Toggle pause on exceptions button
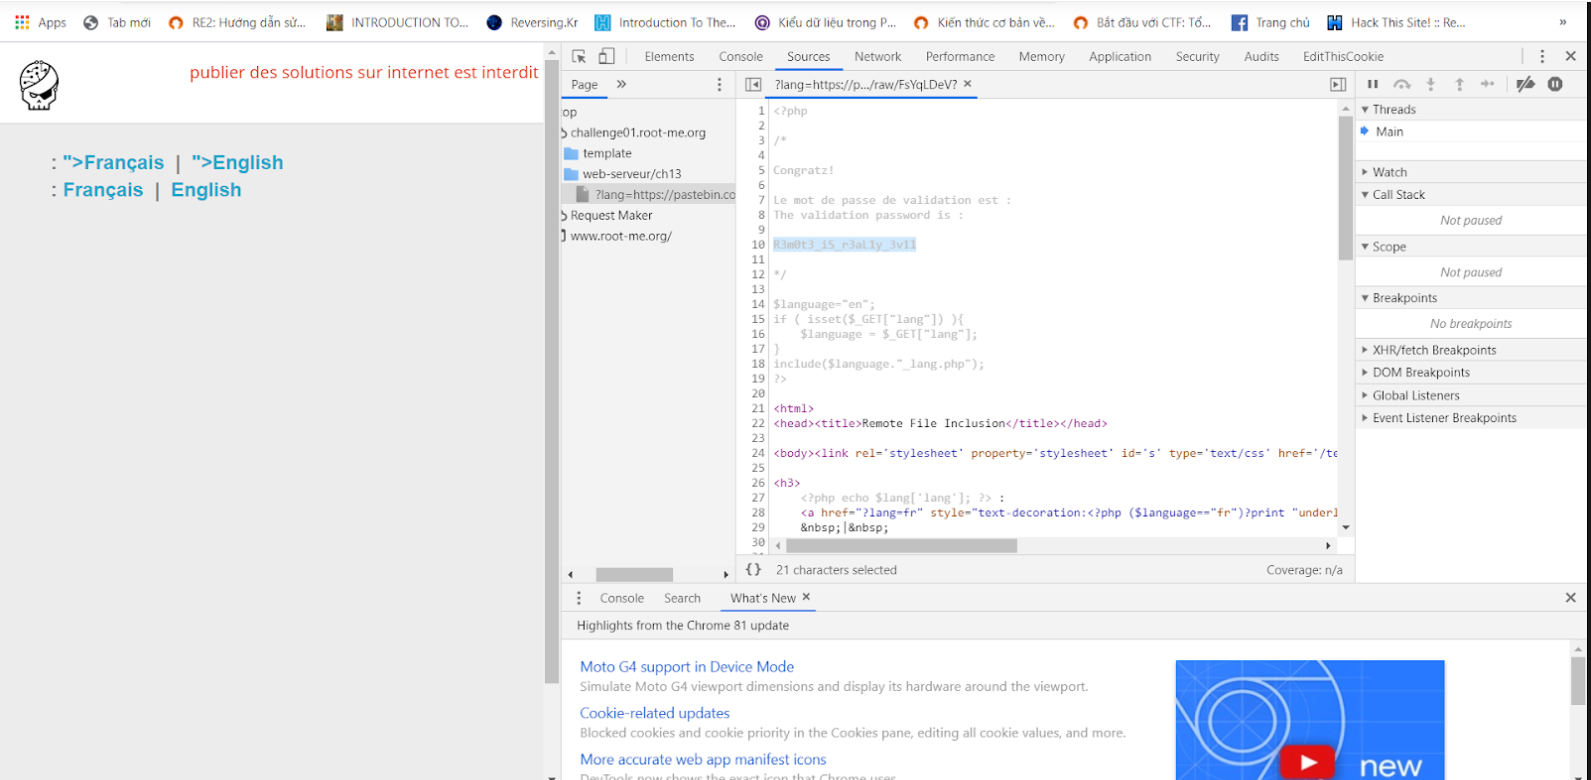 pyautogui.click(x=1555, y=85)
